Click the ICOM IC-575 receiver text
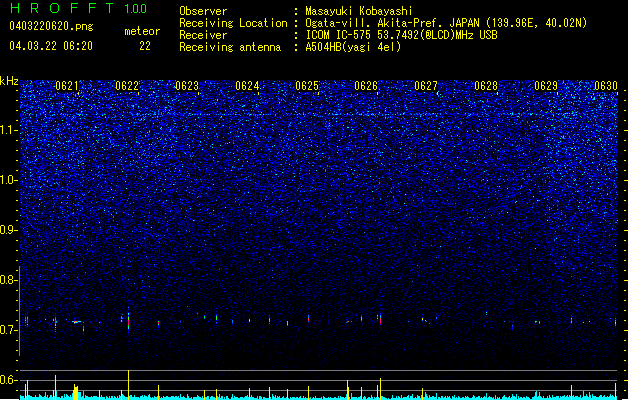The image size is (629, 400). click(x=401, y=35)
